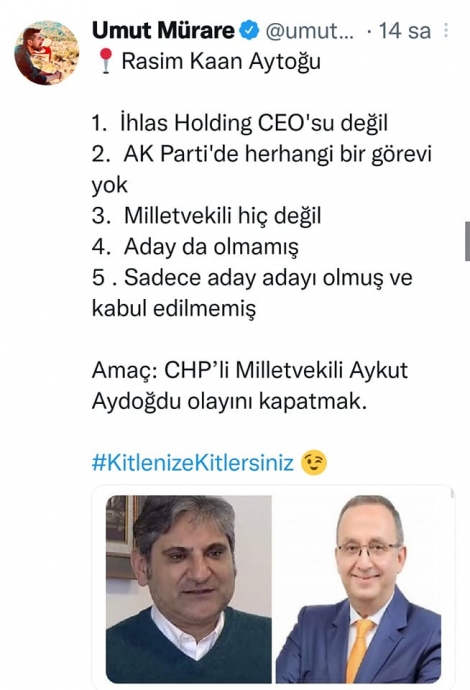Click the red pushpin emoji
The width and height of the screenshot is (470, 690).
[105, 61]
